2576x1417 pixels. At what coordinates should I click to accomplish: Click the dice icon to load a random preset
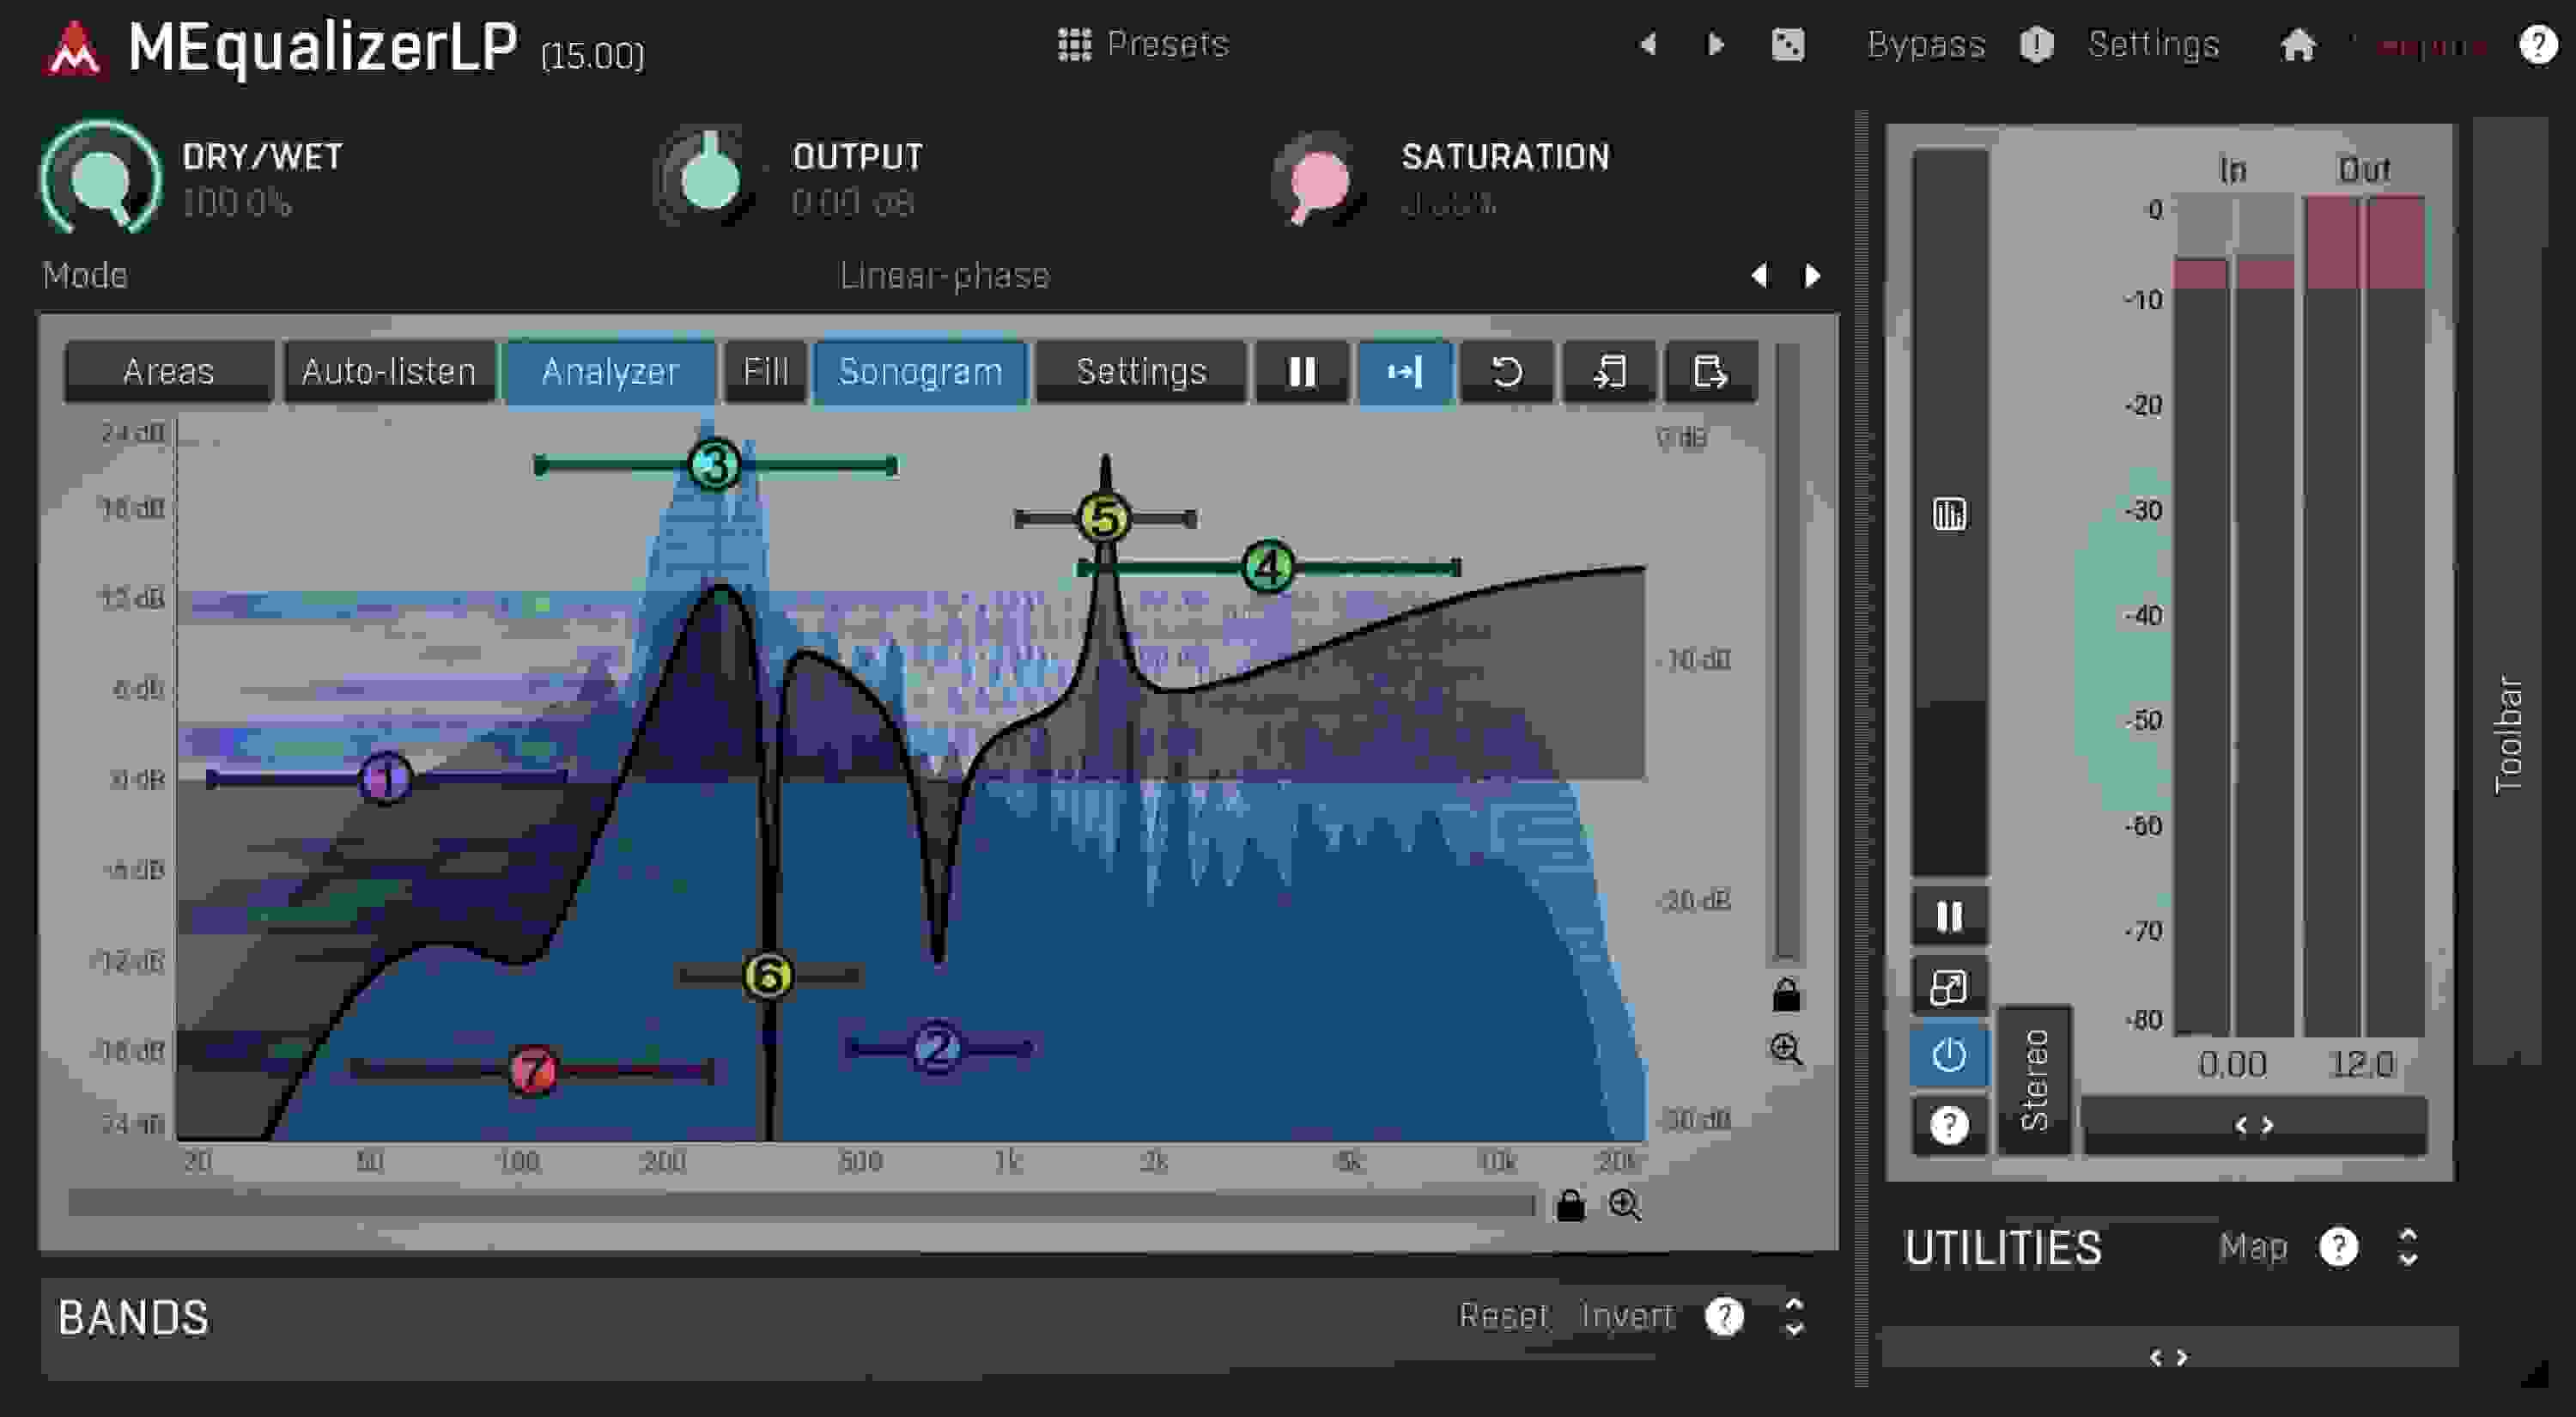click(1789, 45)
